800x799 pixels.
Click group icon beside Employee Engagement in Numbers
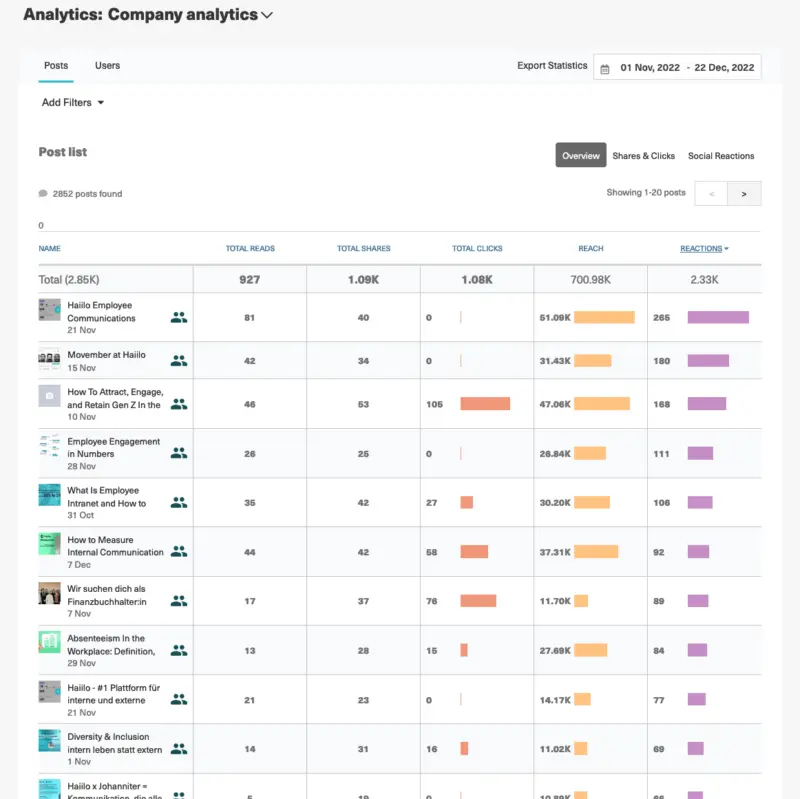(x=179, y=453)
